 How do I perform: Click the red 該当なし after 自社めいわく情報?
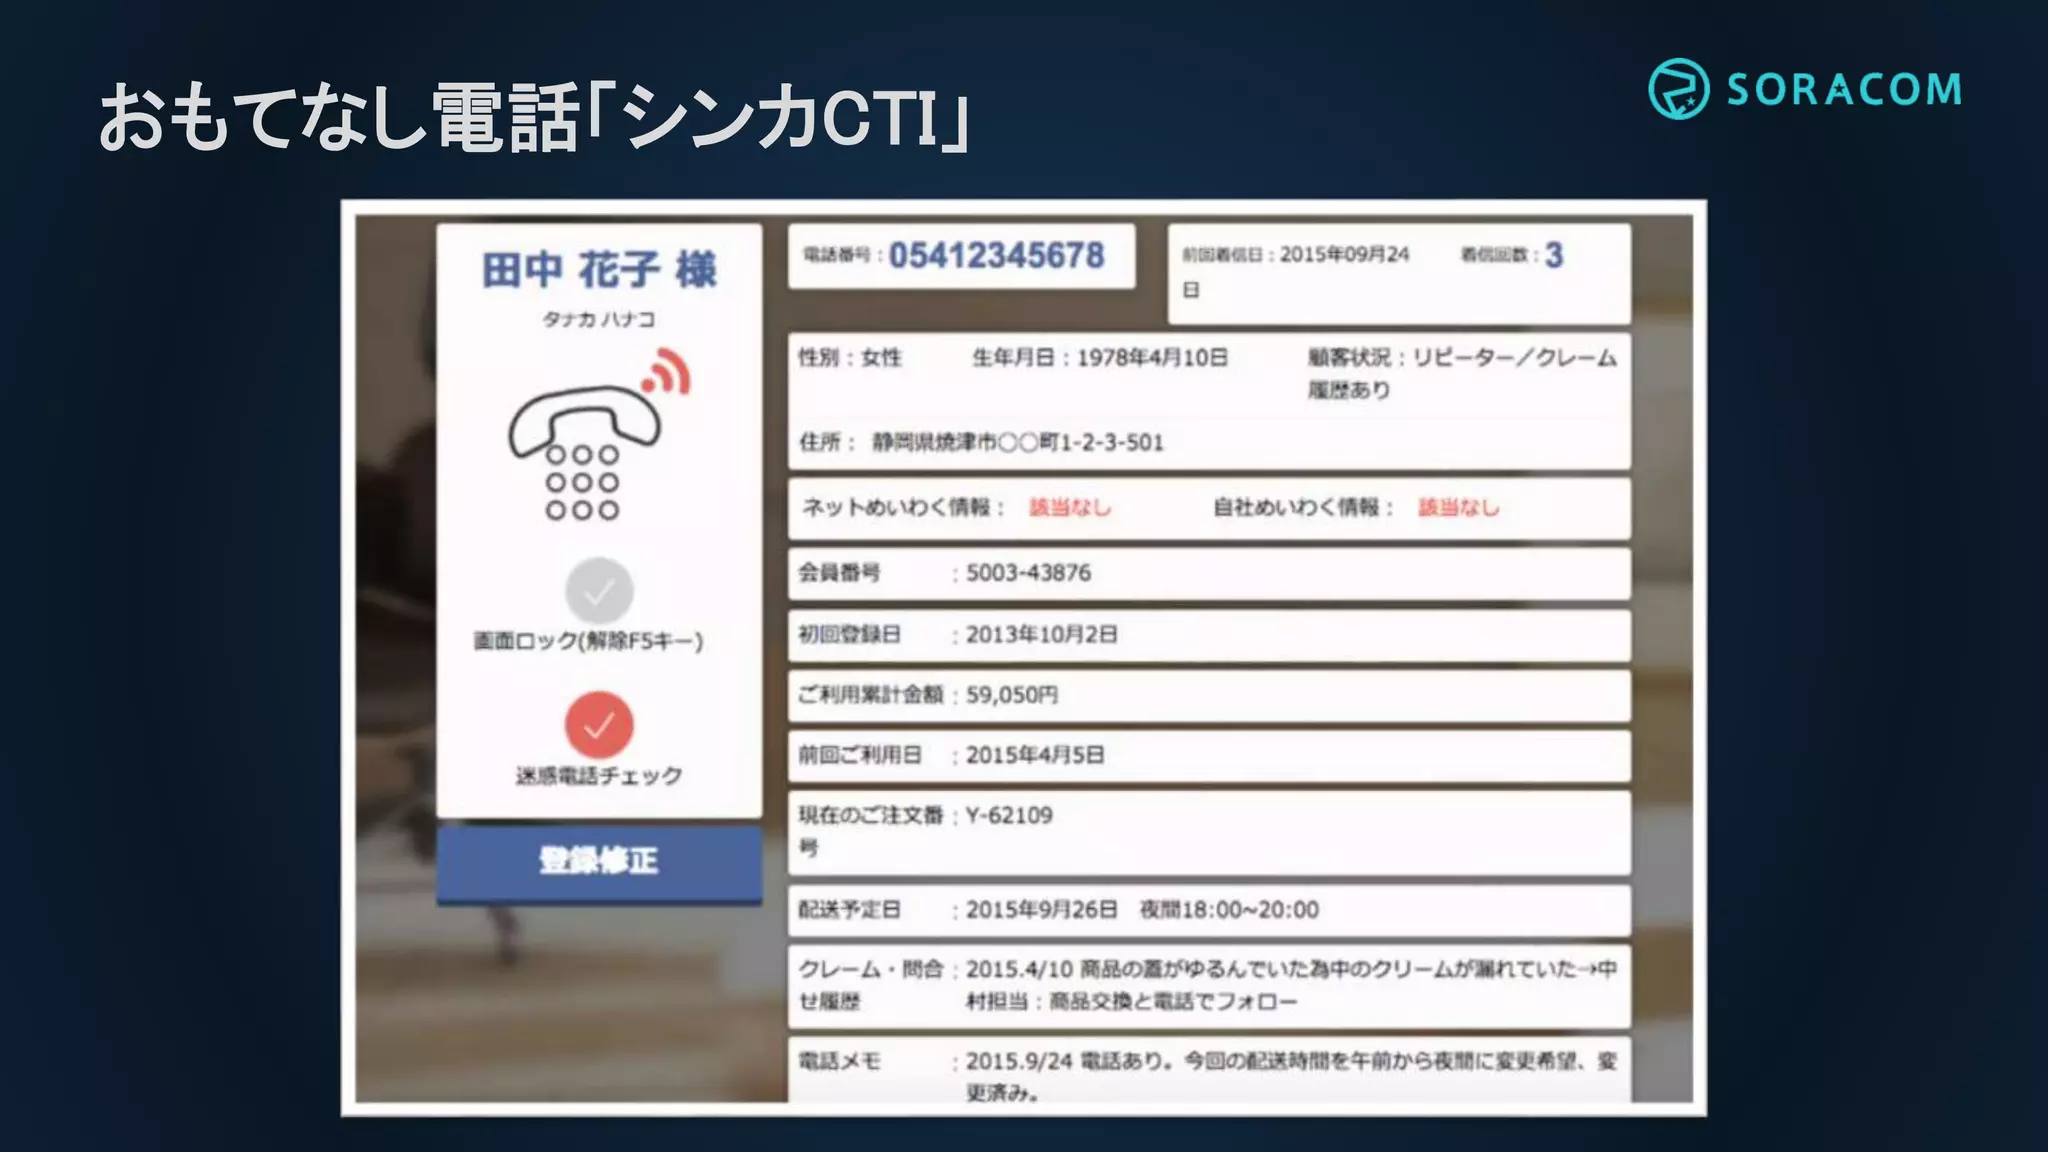click(1458, 507)
